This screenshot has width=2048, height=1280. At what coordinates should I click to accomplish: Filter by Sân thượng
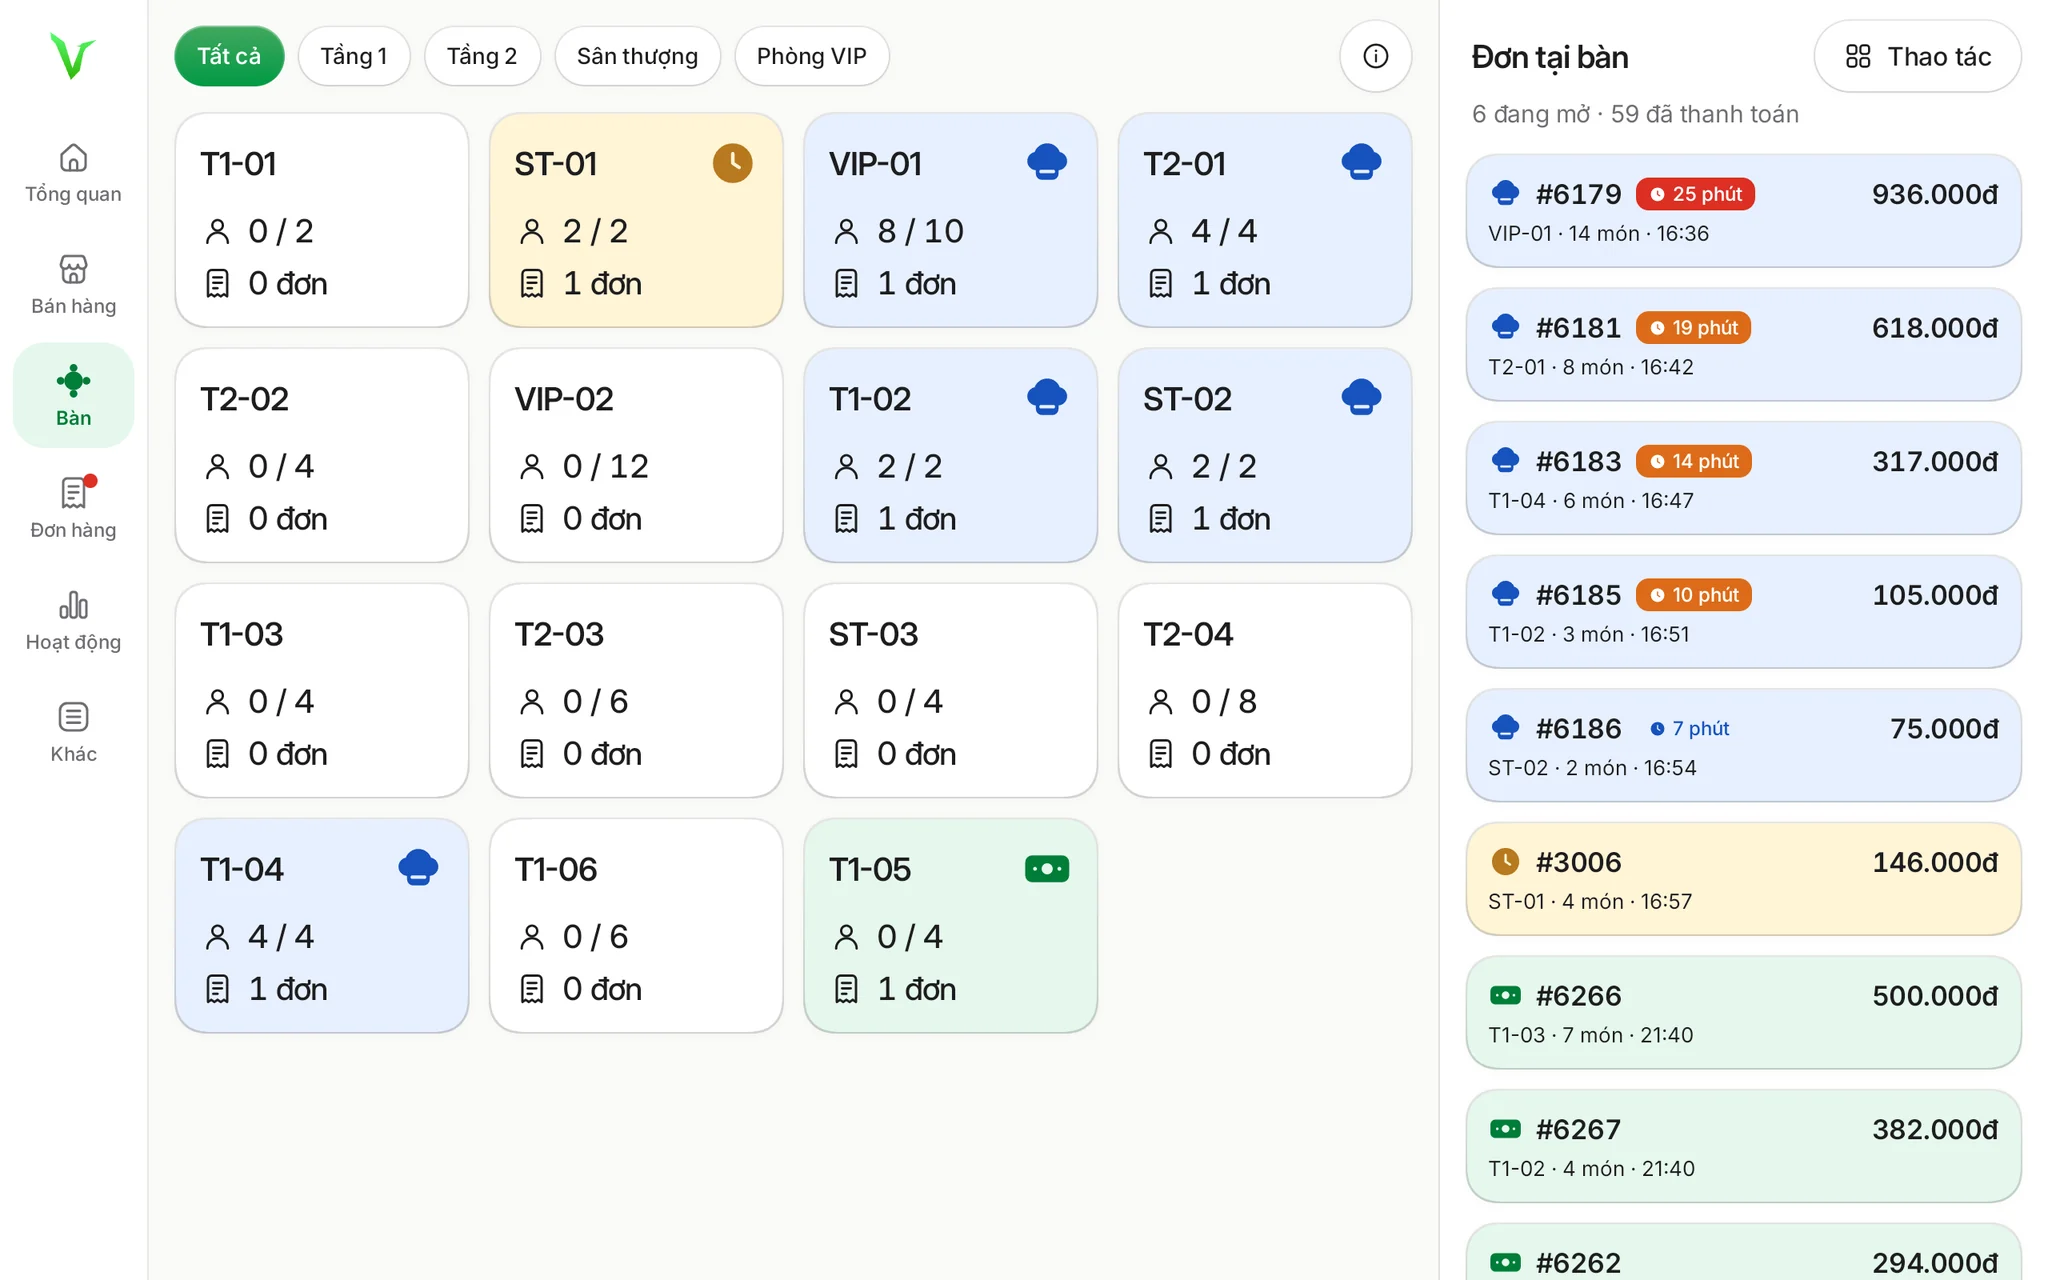(637, 56)
